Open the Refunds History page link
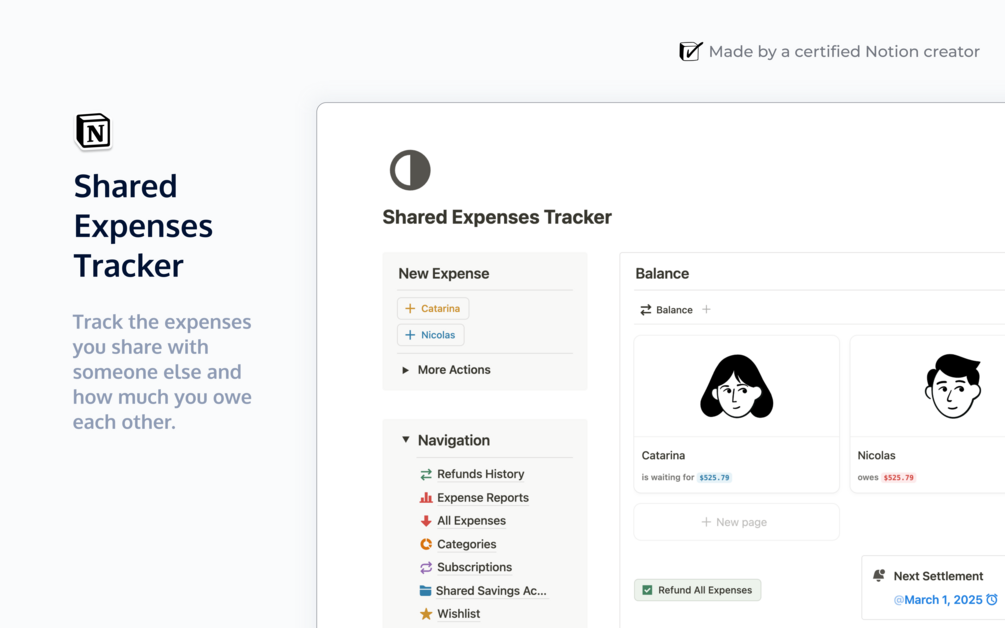Viewport: 1005px width, 628px height. (481, 474)
